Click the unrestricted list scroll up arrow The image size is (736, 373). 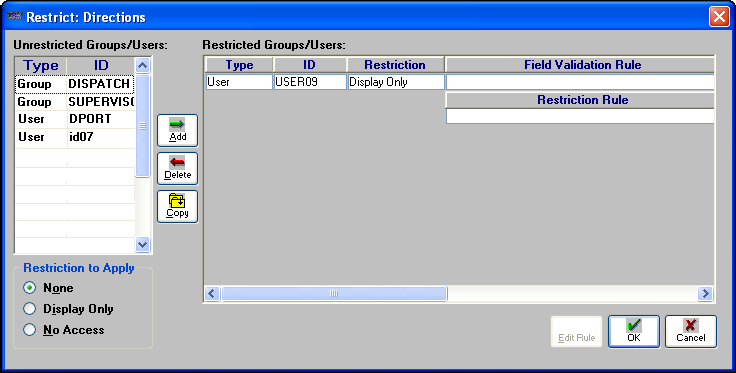pos(142,65)
